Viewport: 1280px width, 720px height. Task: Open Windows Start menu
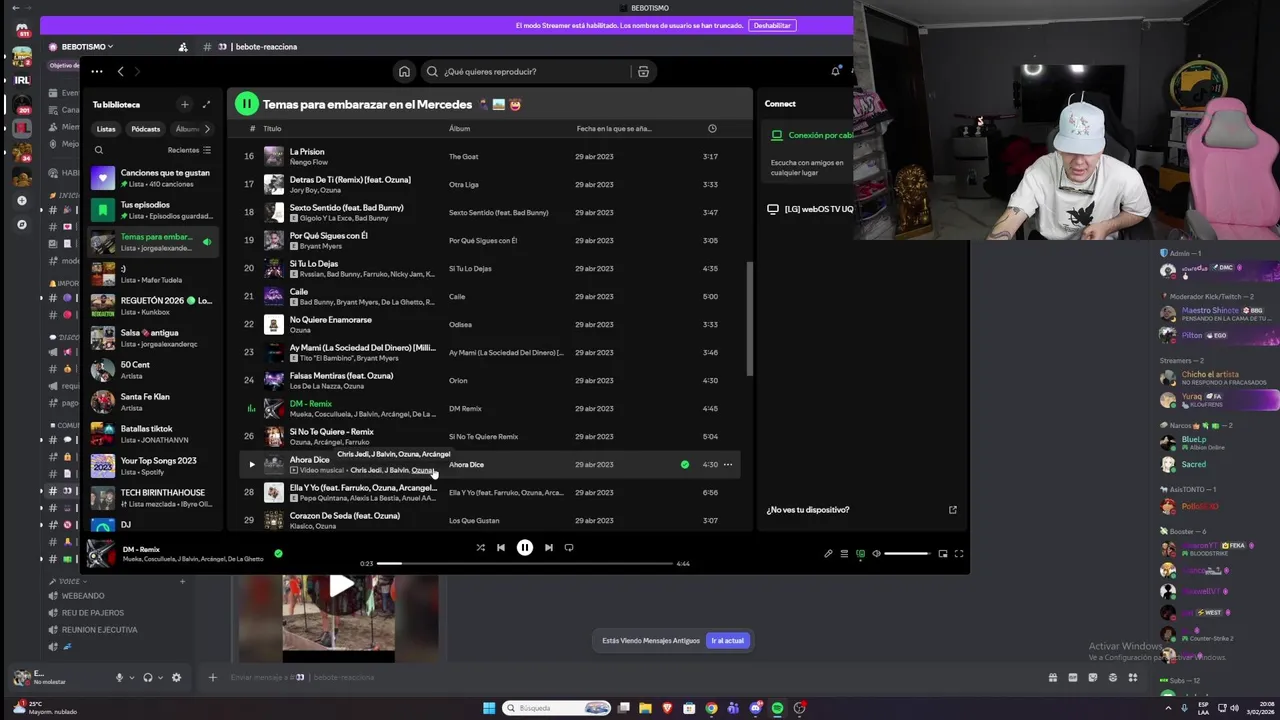click(x=489, y=708)
